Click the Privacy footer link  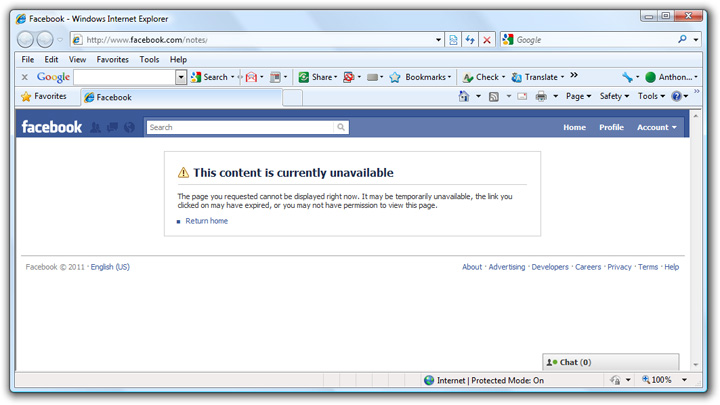point(619,267)
